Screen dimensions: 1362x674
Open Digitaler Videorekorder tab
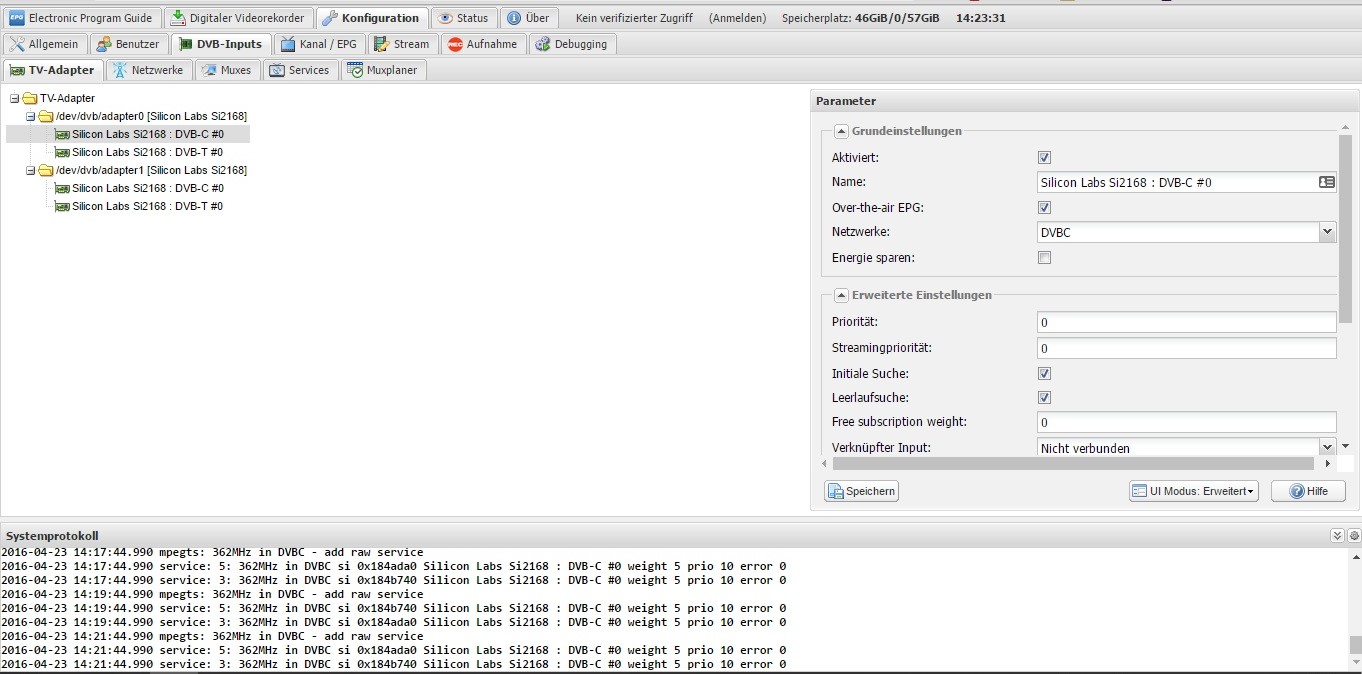click(x=238, y=18)
